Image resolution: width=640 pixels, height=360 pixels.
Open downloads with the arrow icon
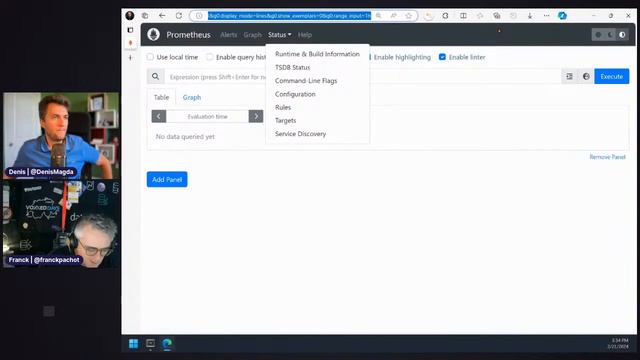(x=530, y=16)
